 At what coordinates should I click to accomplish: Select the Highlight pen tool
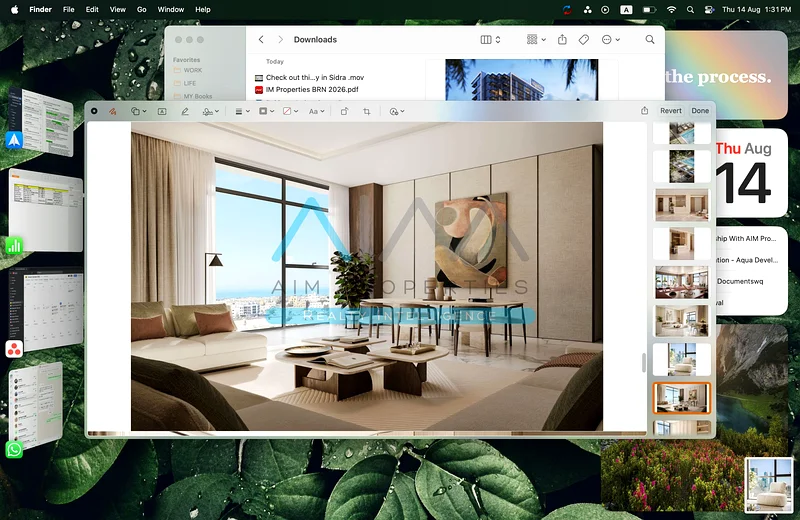coord(185,111)
